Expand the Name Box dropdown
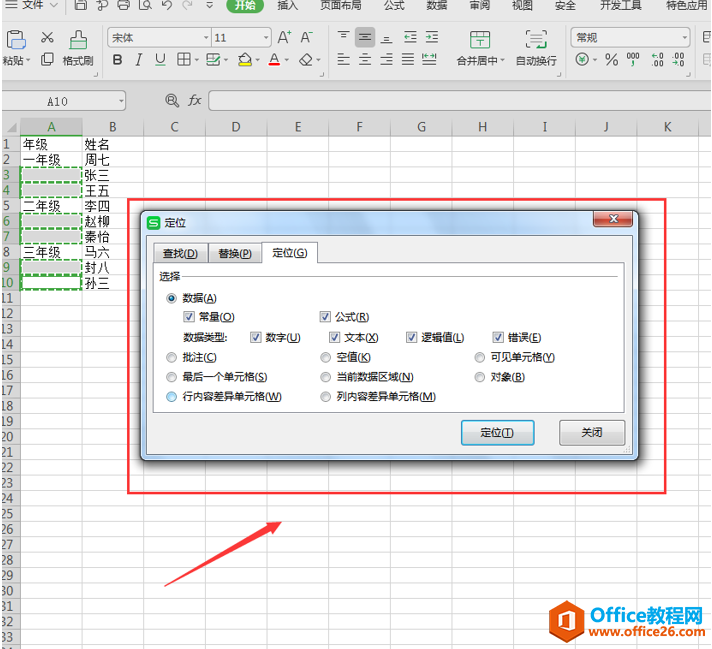 pos(121,101)
